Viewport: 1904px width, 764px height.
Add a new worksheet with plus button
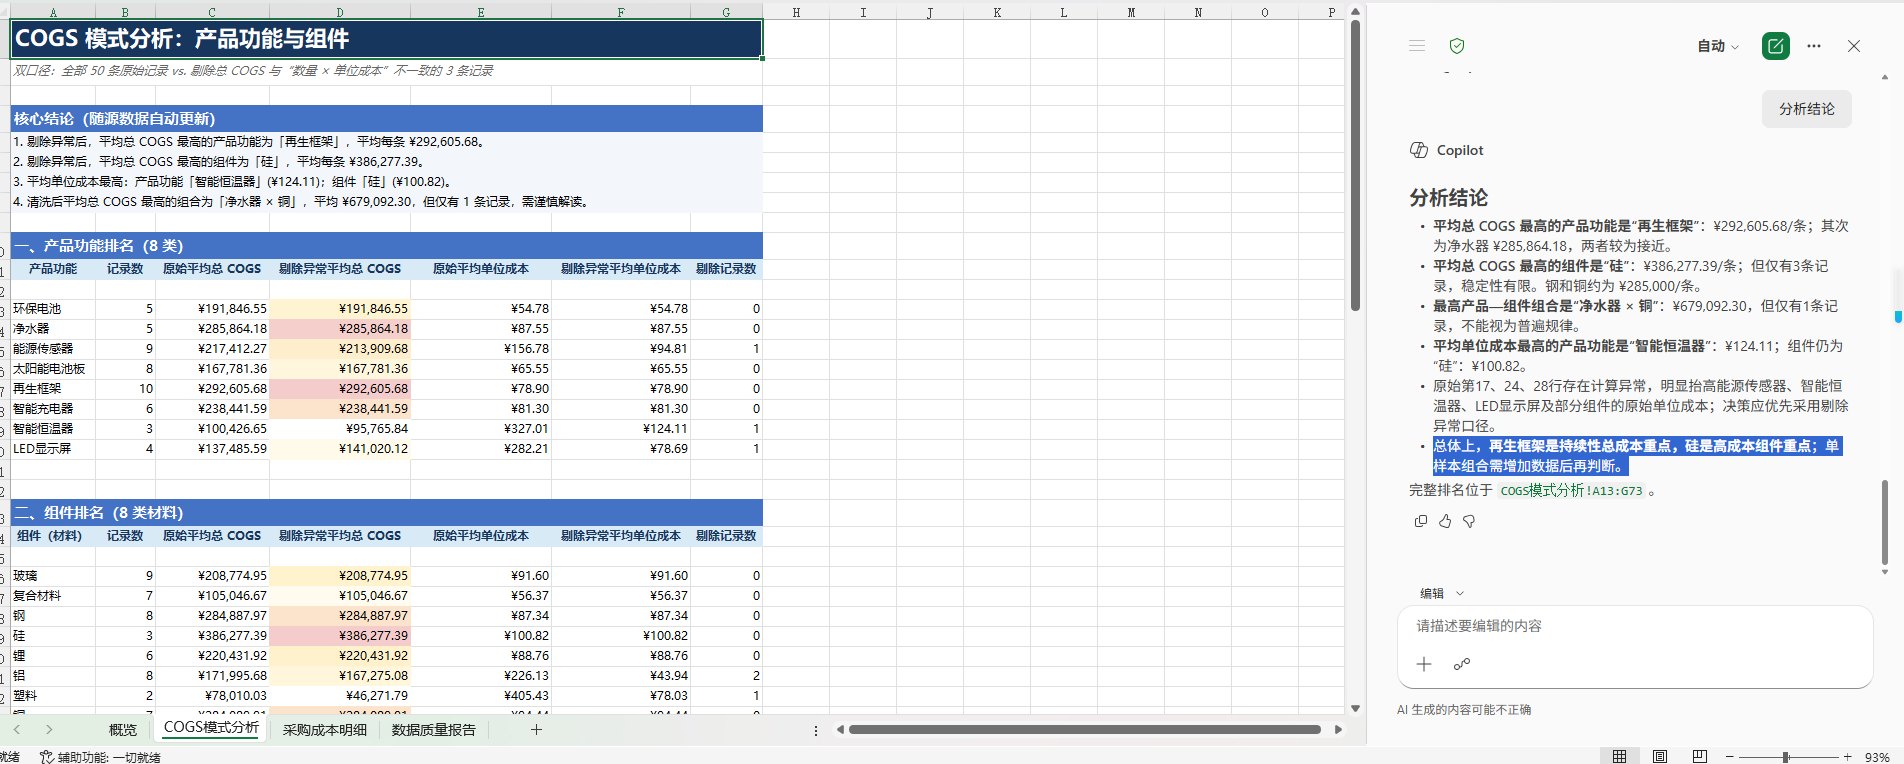pos(536,730)
